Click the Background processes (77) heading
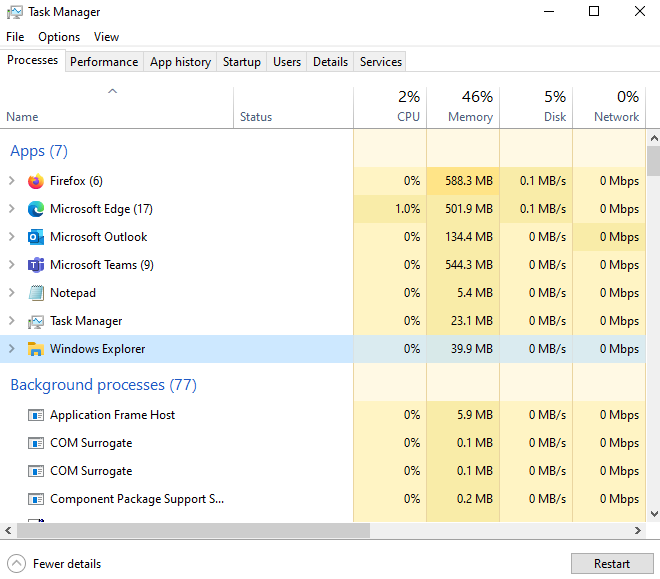 [104, 385]
